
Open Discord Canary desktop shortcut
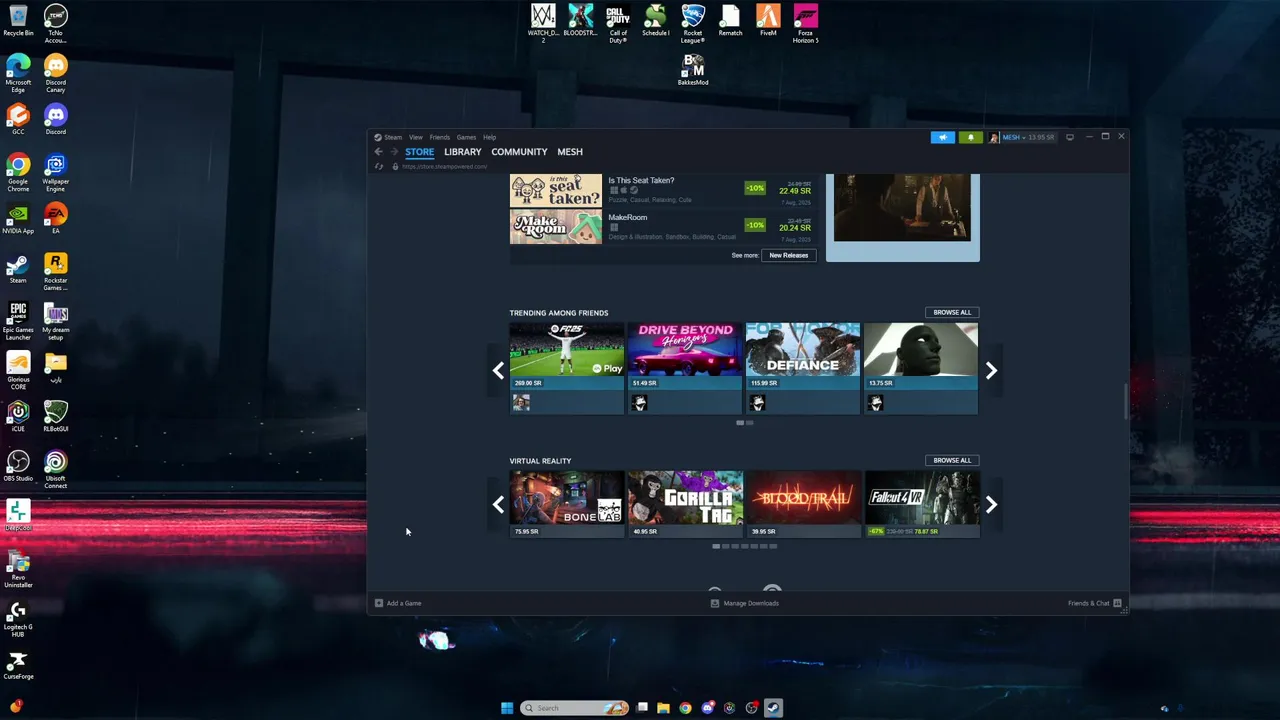(56, 74)
